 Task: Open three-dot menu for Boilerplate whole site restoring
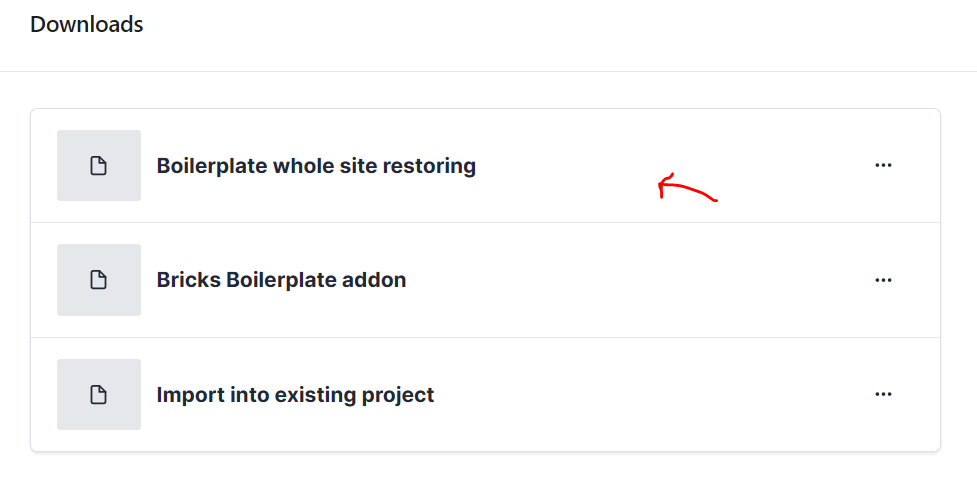[883, 166]
